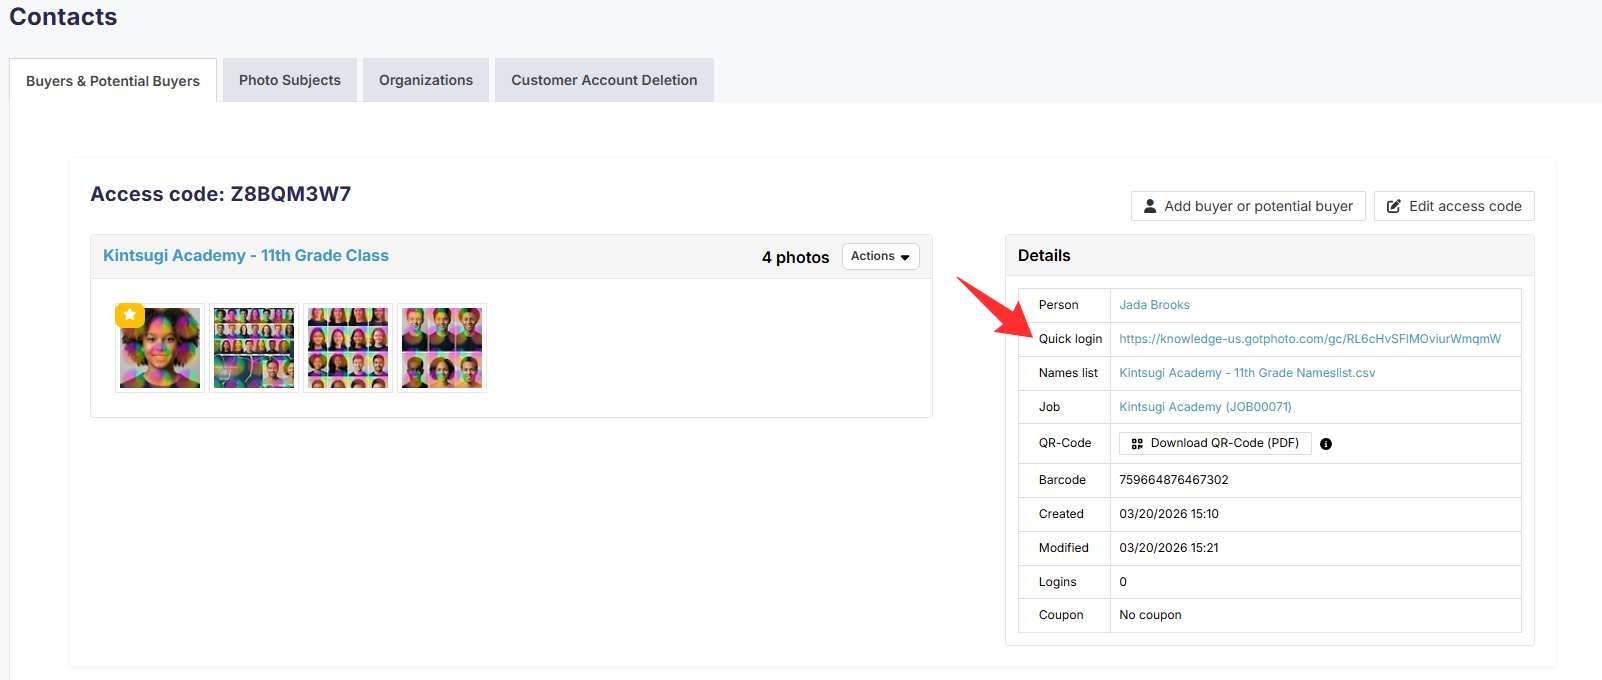1602x680 pixels.
Task: Open the Kintsugi Academy (JOB00071) job link
Action: pos(1205,407)
